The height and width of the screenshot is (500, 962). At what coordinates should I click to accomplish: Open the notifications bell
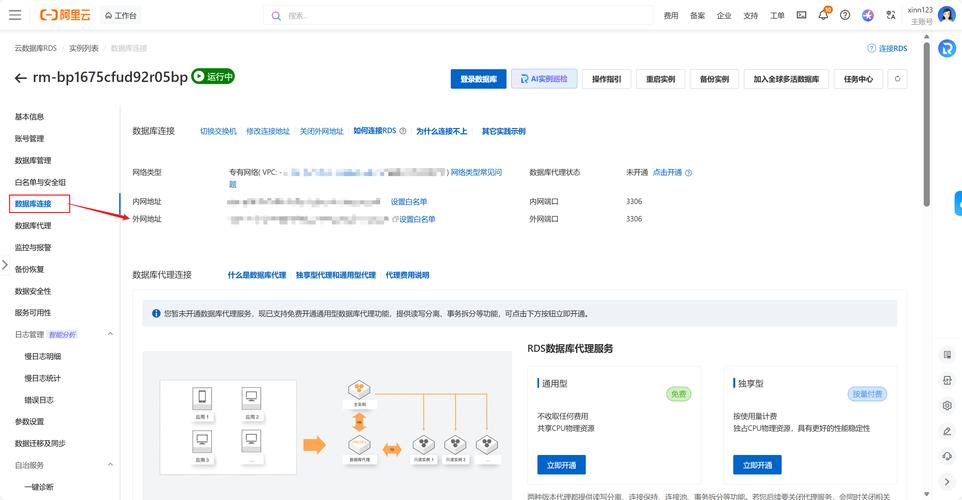pyautogui.click(x=823, y=15)
